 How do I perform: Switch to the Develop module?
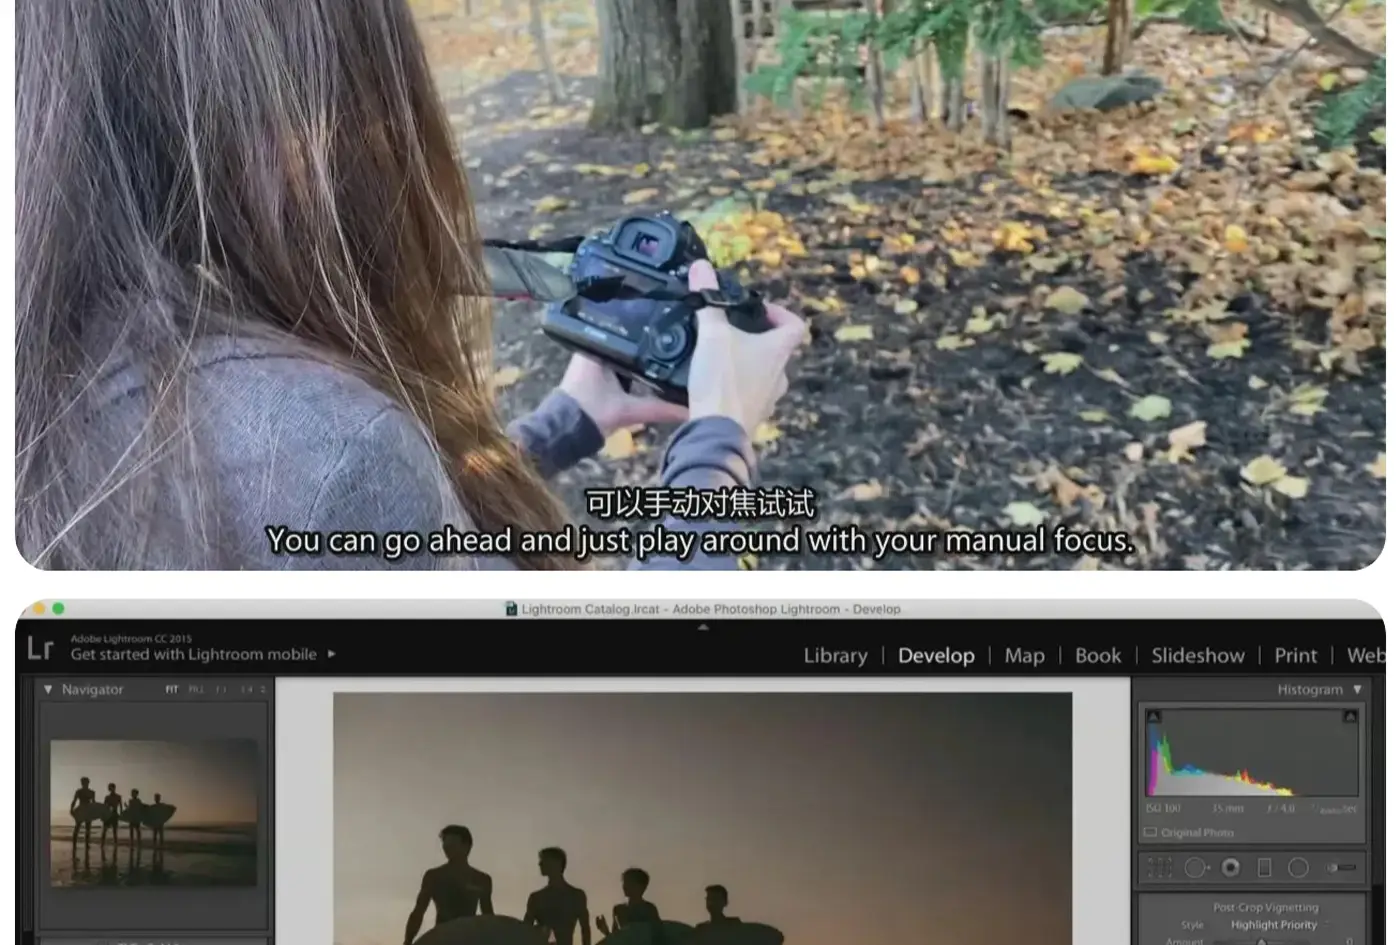936,656
